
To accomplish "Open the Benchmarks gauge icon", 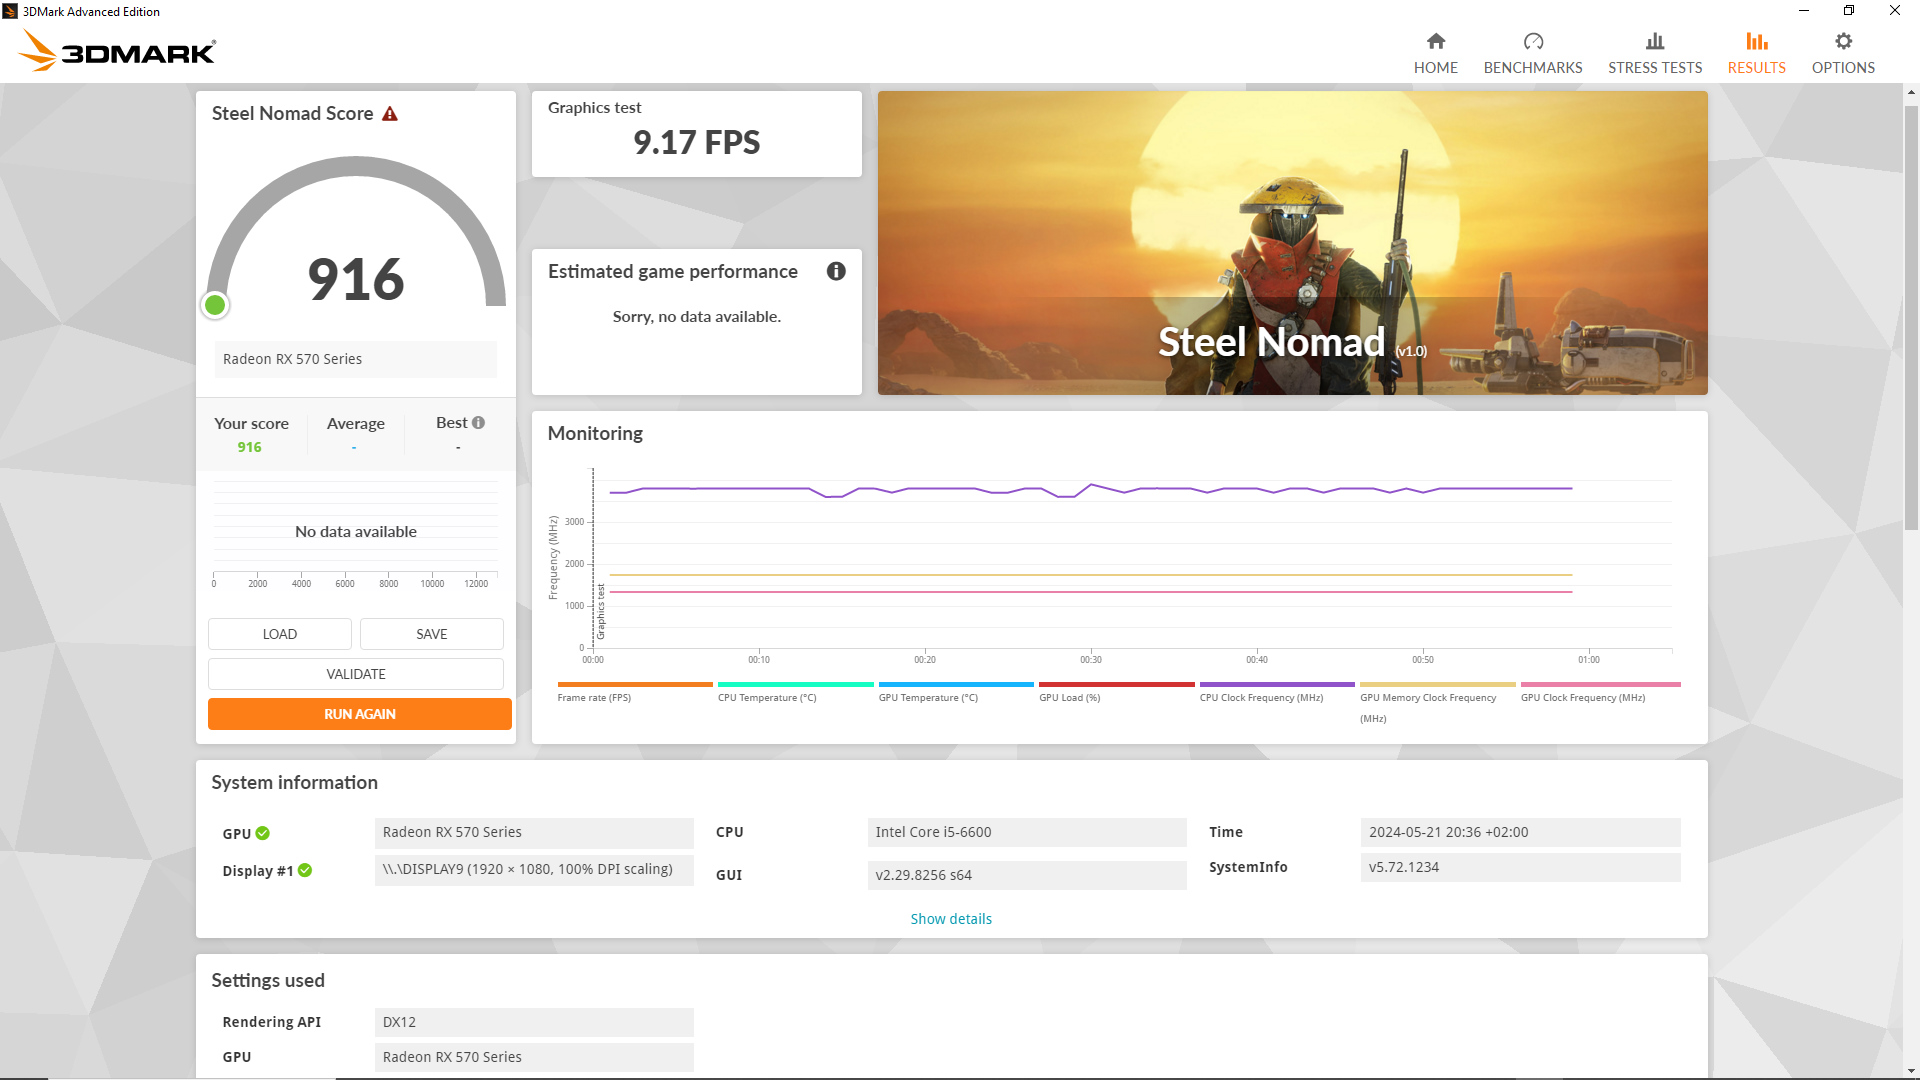I will click(x=1532, y=42).
